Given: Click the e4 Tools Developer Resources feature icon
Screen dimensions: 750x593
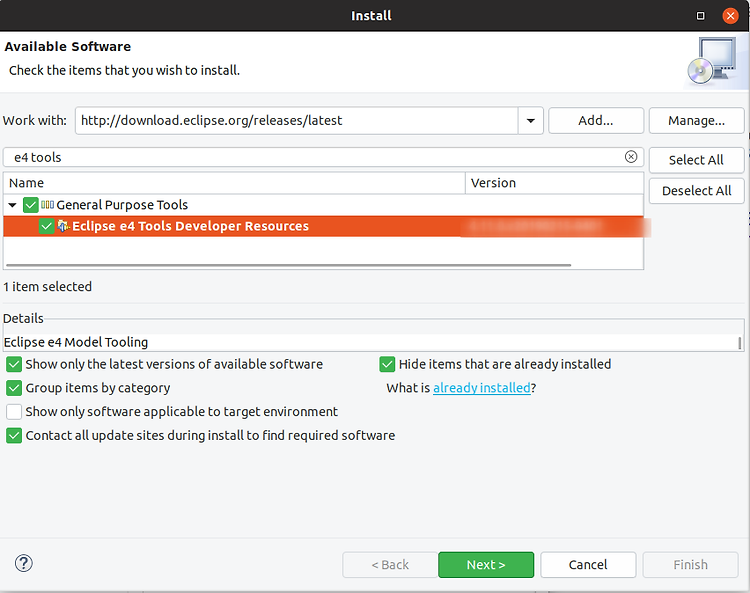Looking at the screenshot, I should click(x=64, y=226).
